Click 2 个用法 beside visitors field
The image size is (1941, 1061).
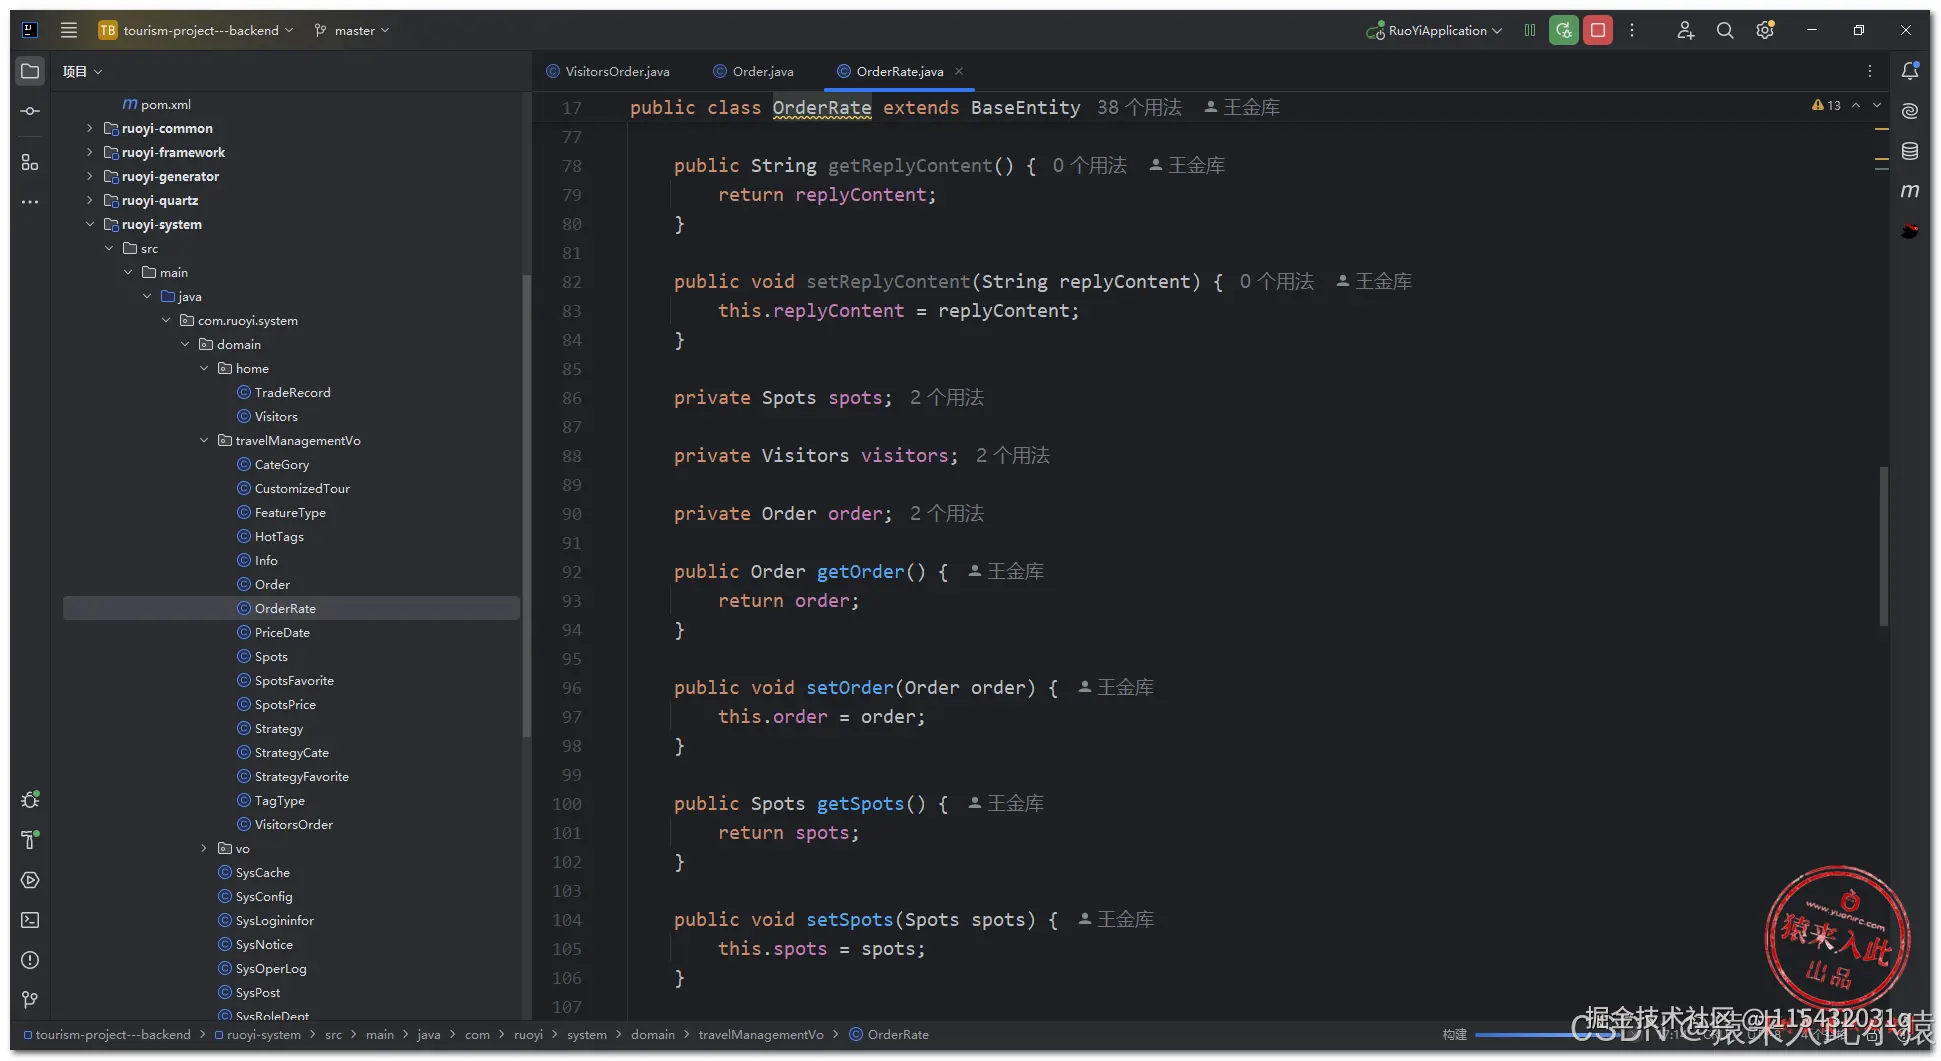[1013, 455]
